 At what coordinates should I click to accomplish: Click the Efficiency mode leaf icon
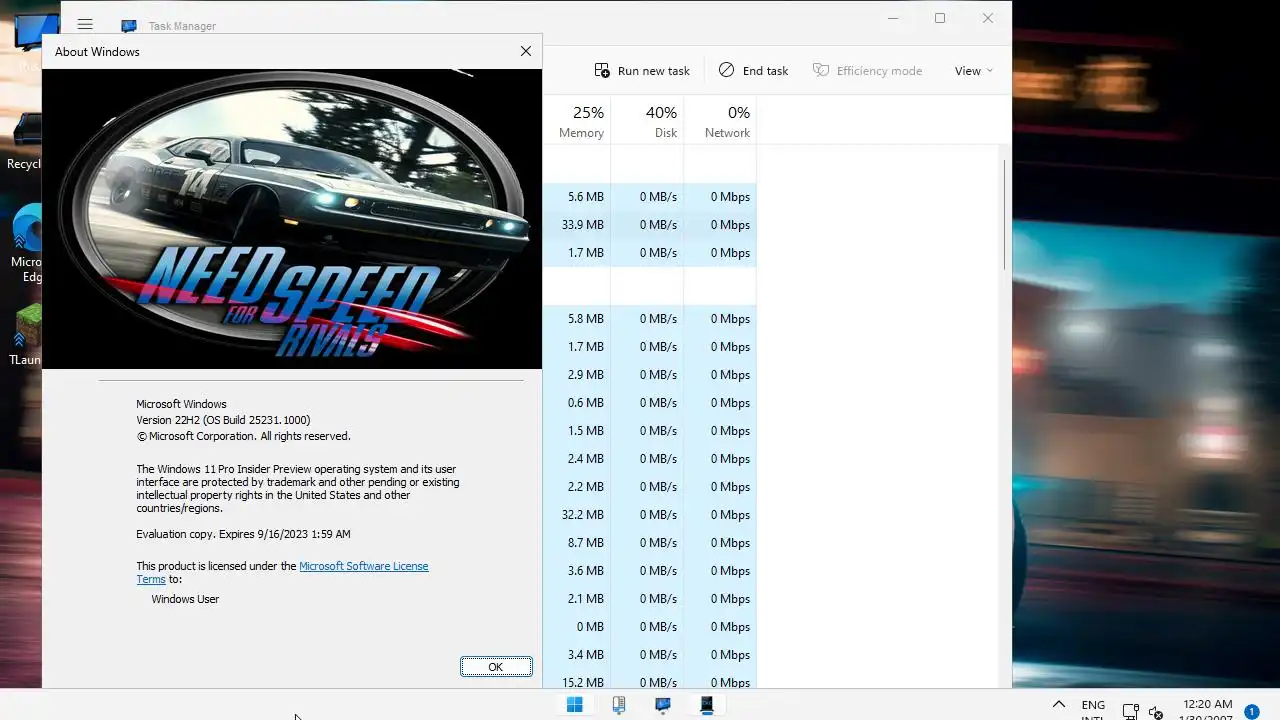tap(821, 70)
